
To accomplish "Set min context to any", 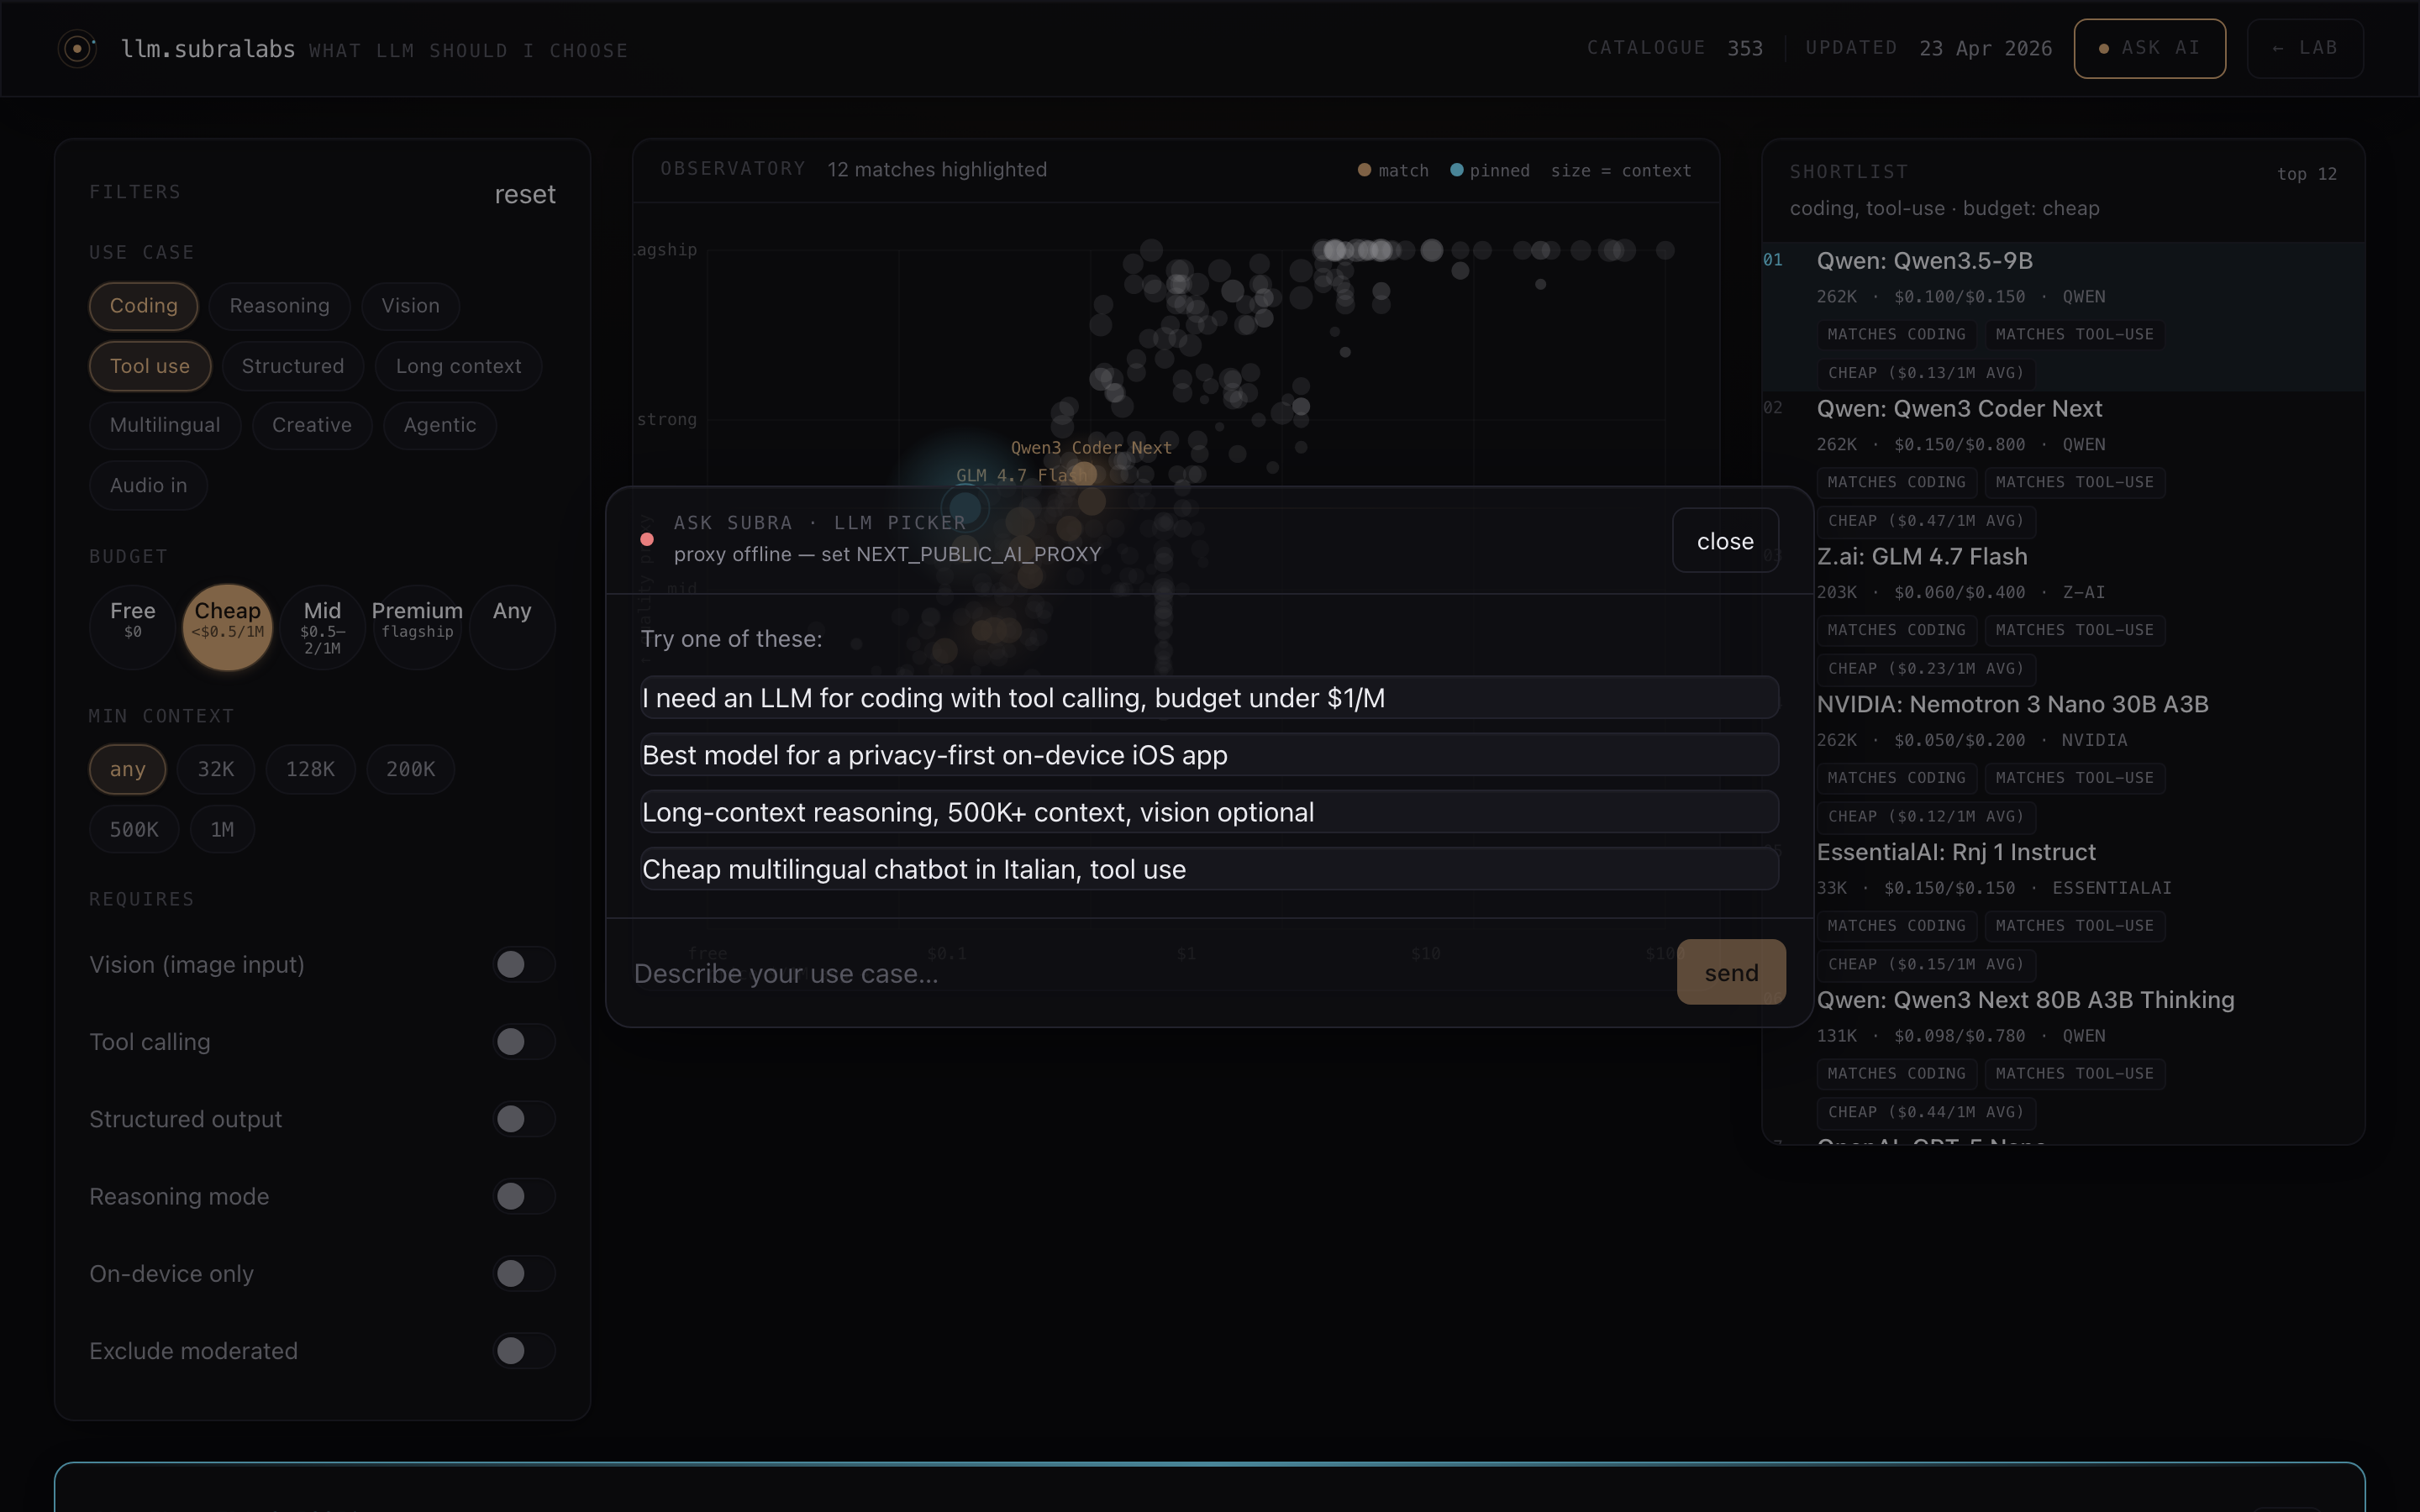I will [127, 769].
